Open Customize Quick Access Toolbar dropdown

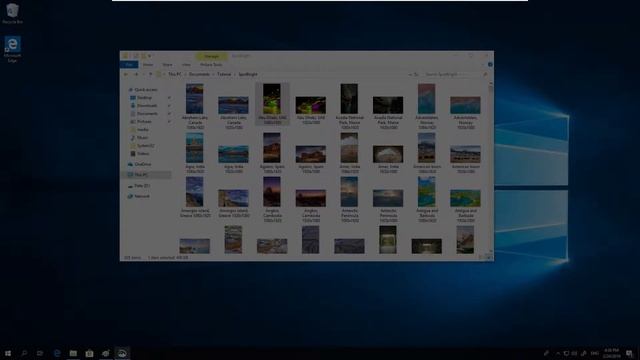point(150,56)
